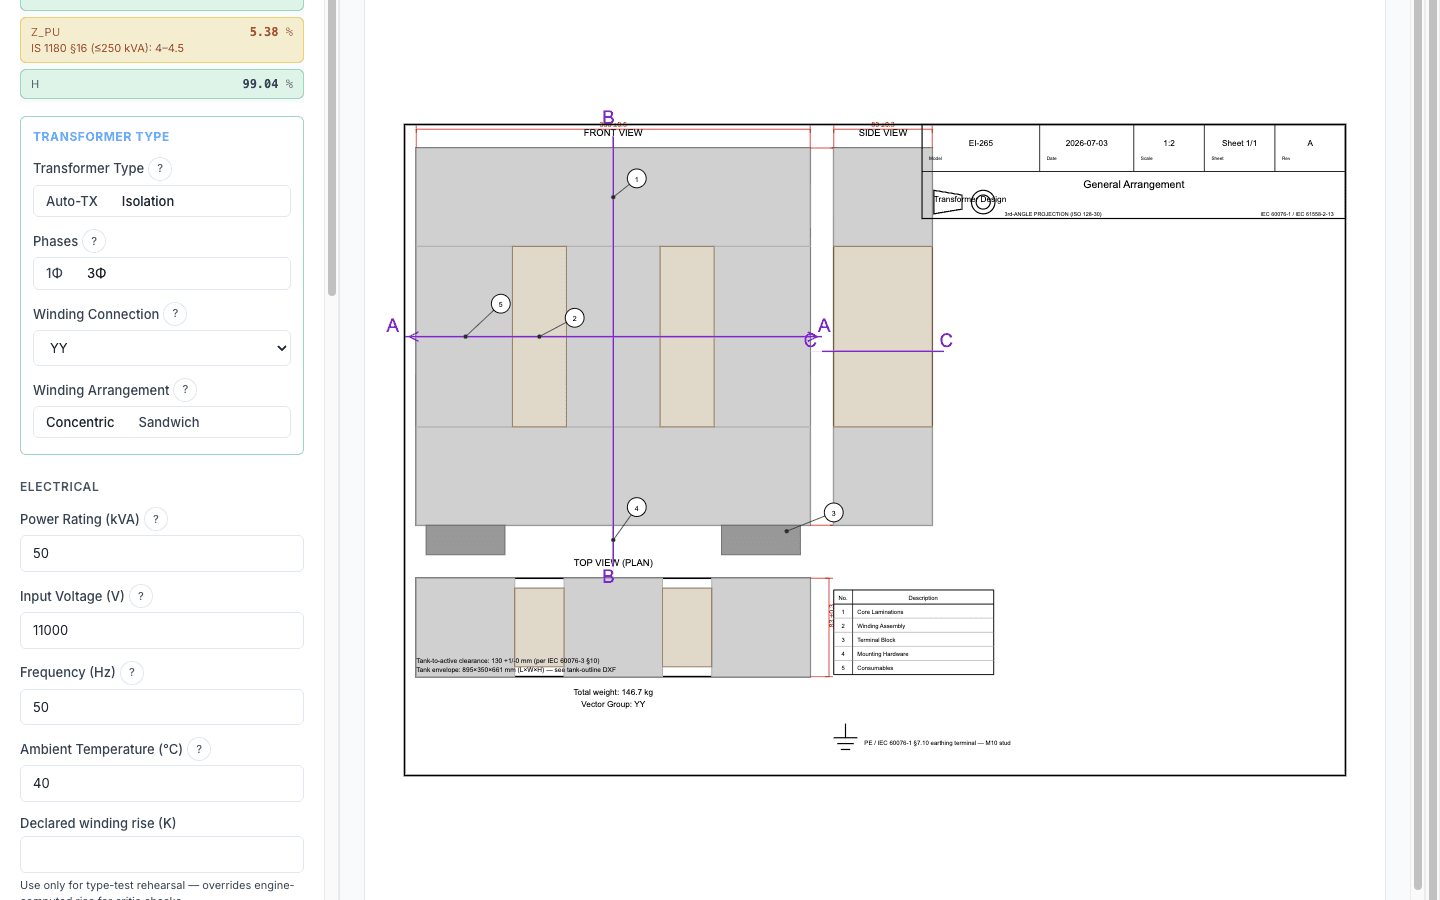The height and width of the screenshot is (900, 1440).
Task: Click the TRANSFORMER TYPE section heading
Action: click(x=101, y=137)
